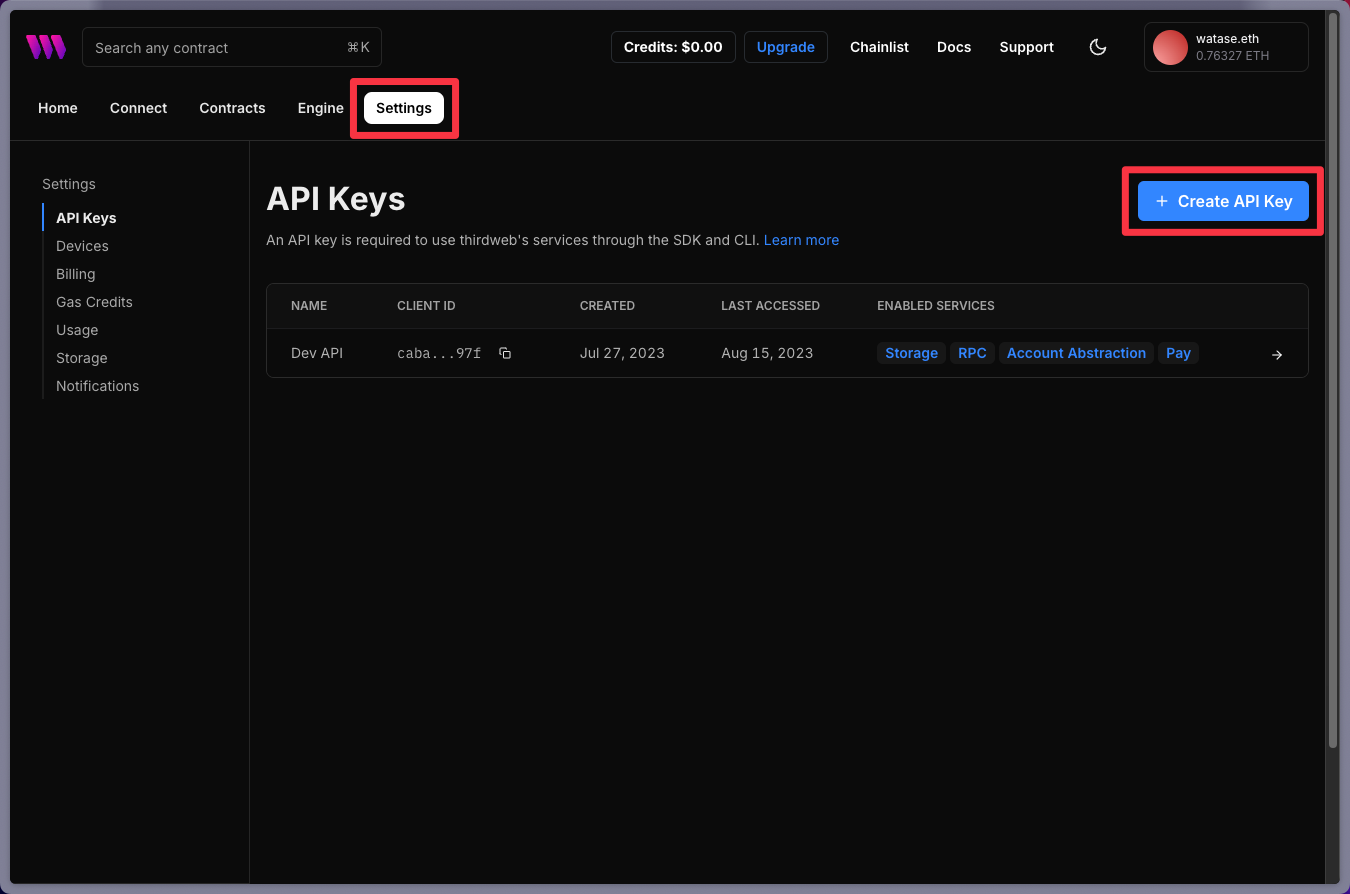Click the Storage service badge
The height and width of the screenshot is (894, 1350).
coord(911,353)
